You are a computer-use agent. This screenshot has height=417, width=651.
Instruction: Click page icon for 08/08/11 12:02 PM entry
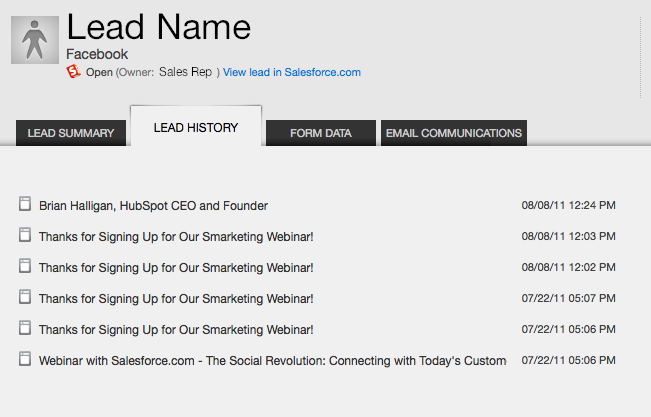pyautogui.click(x=25, y=266)
